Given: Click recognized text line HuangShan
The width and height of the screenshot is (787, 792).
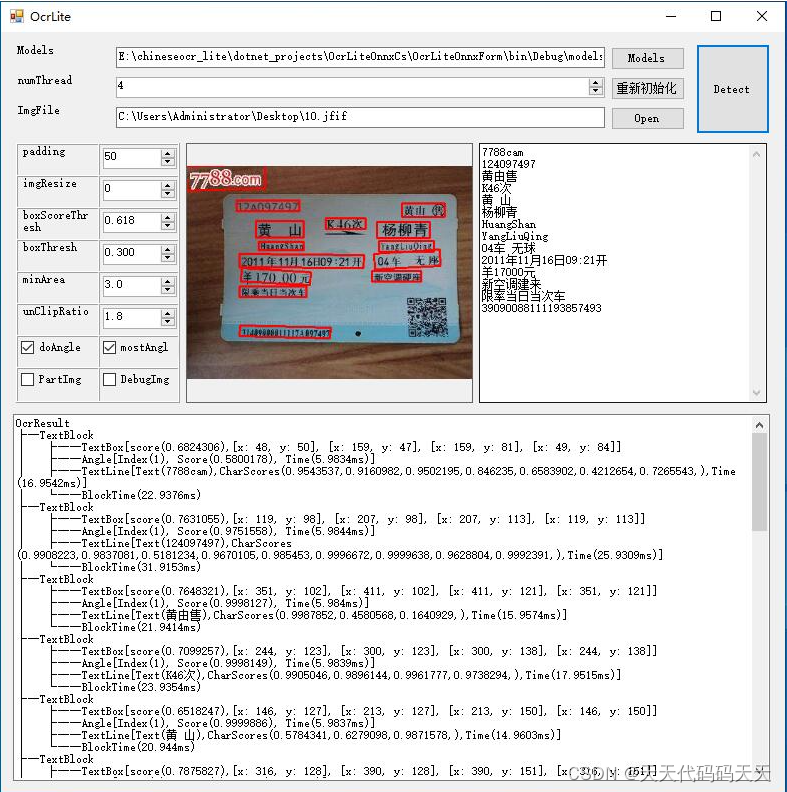Looking at the screenshot, I should pyautogui.click(x=509, y=224).
